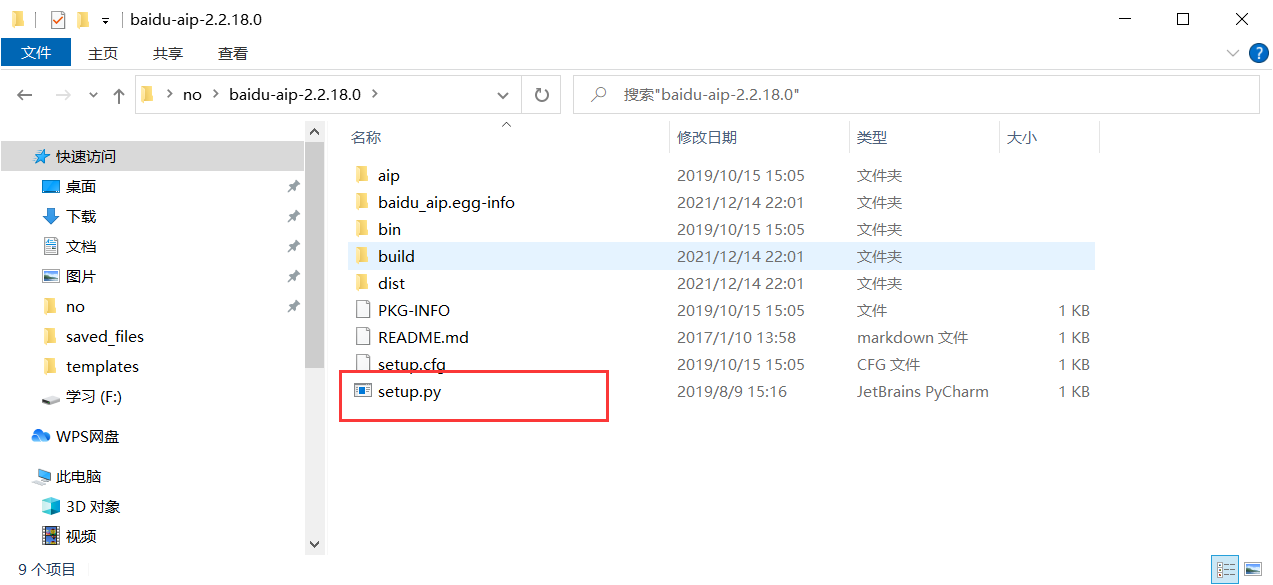Click the baidu_aip.egg-info folder name
This screenshot has width=1273, height=585.
pos(446,202)
